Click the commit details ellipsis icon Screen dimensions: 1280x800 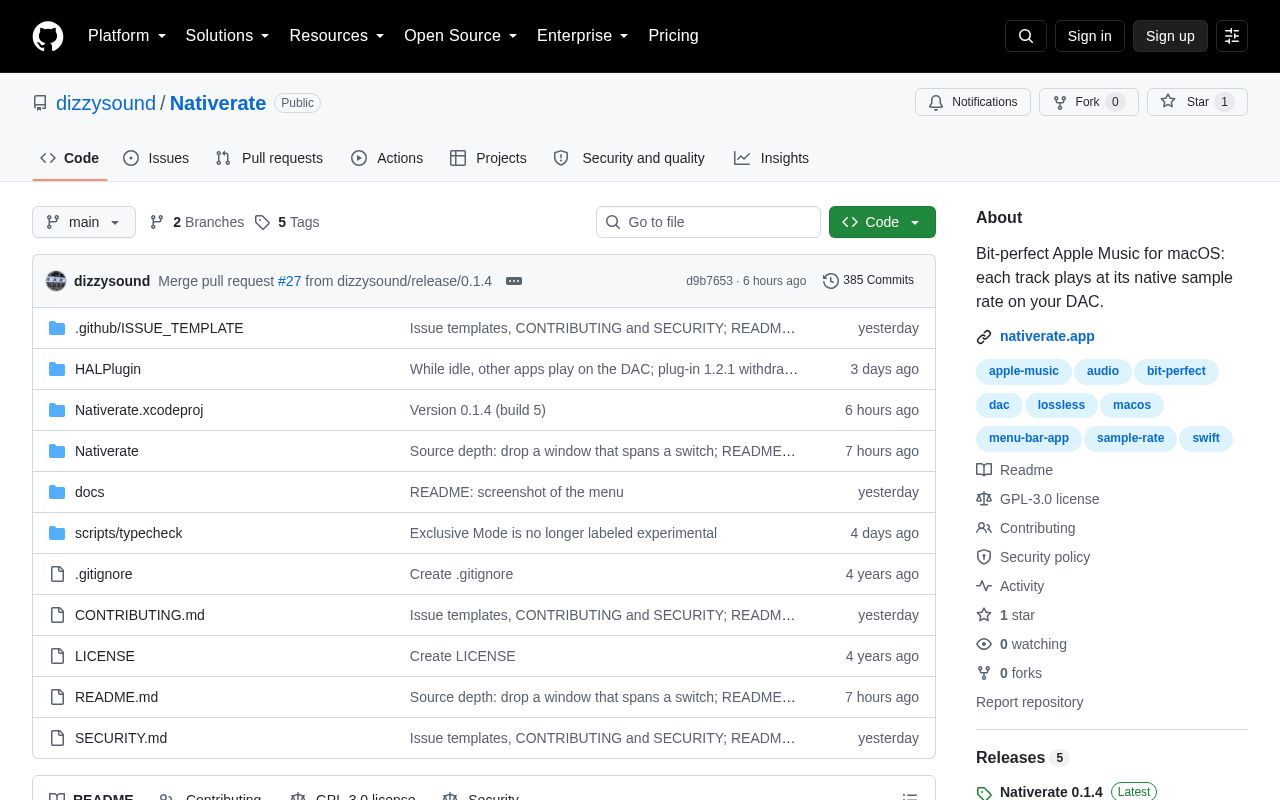click(514, 281)
